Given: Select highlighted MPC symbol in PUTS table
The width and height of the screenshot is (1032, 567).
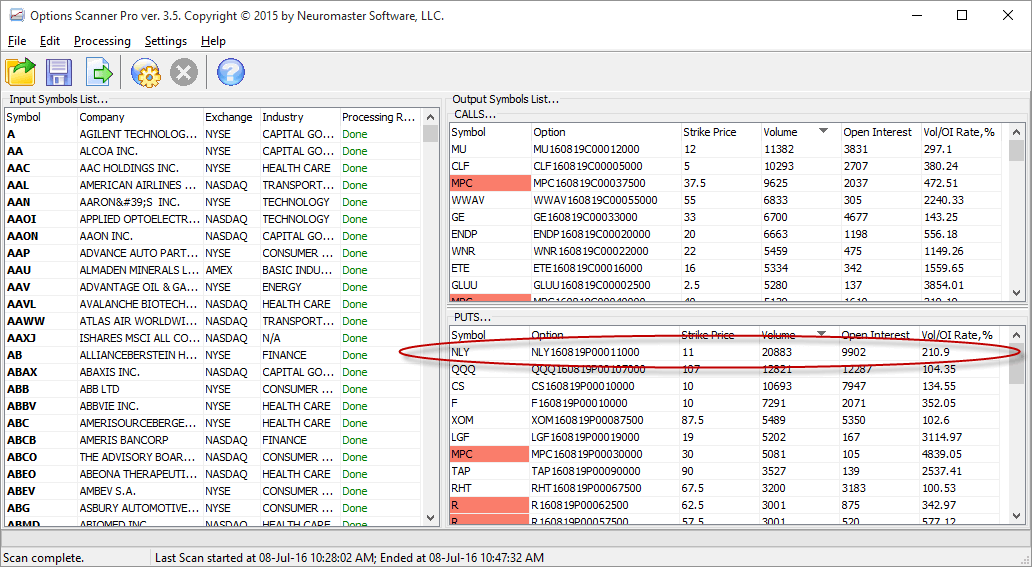Looking at the screenshot, I should (489, 454).
